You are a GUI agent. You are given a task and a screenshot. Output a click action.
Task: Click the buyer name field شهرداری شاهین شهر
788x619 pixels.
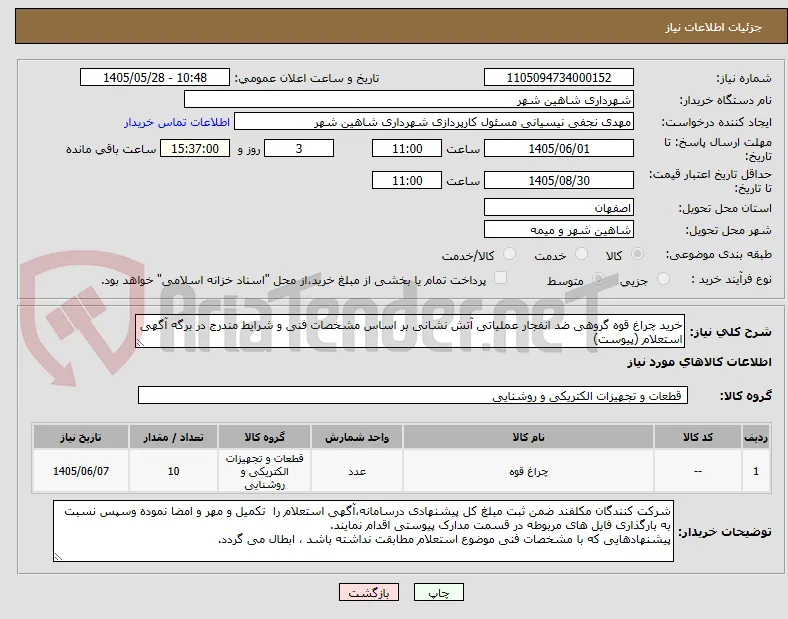[x=409, y=99]
